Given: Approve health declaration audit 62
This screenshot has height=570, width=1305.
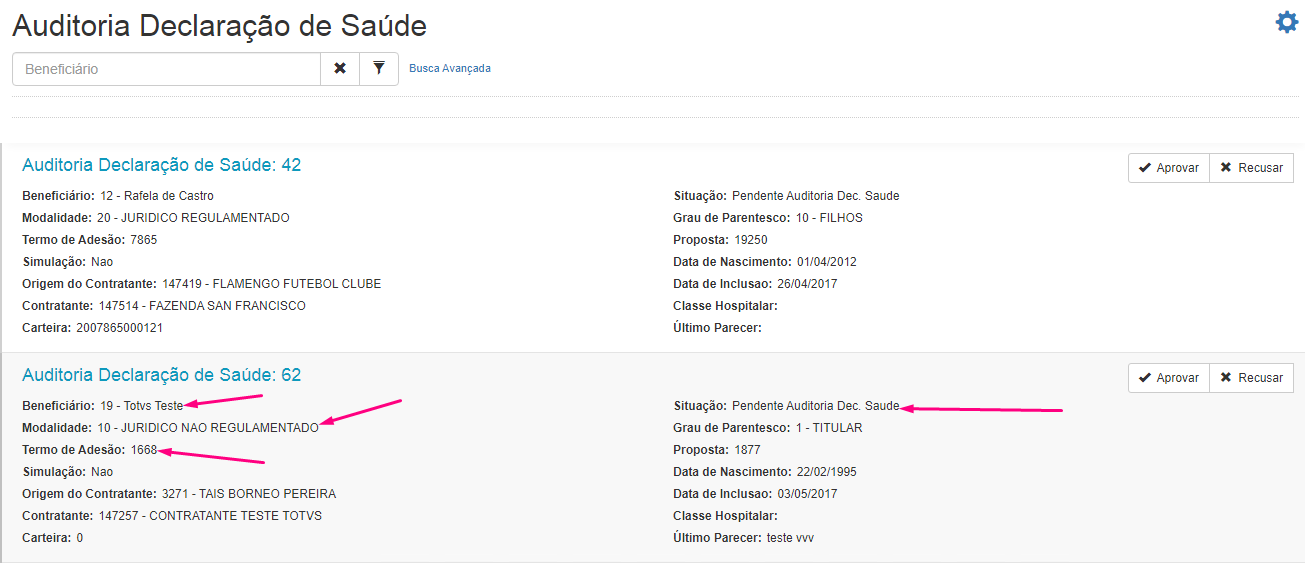Looking at the screenshot, I should pos(1169,378).
